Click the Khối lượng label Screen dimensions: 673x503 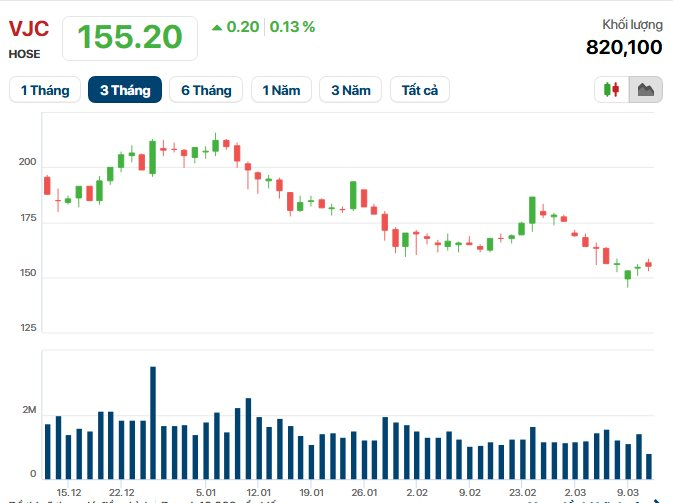[x=631, y=24]
